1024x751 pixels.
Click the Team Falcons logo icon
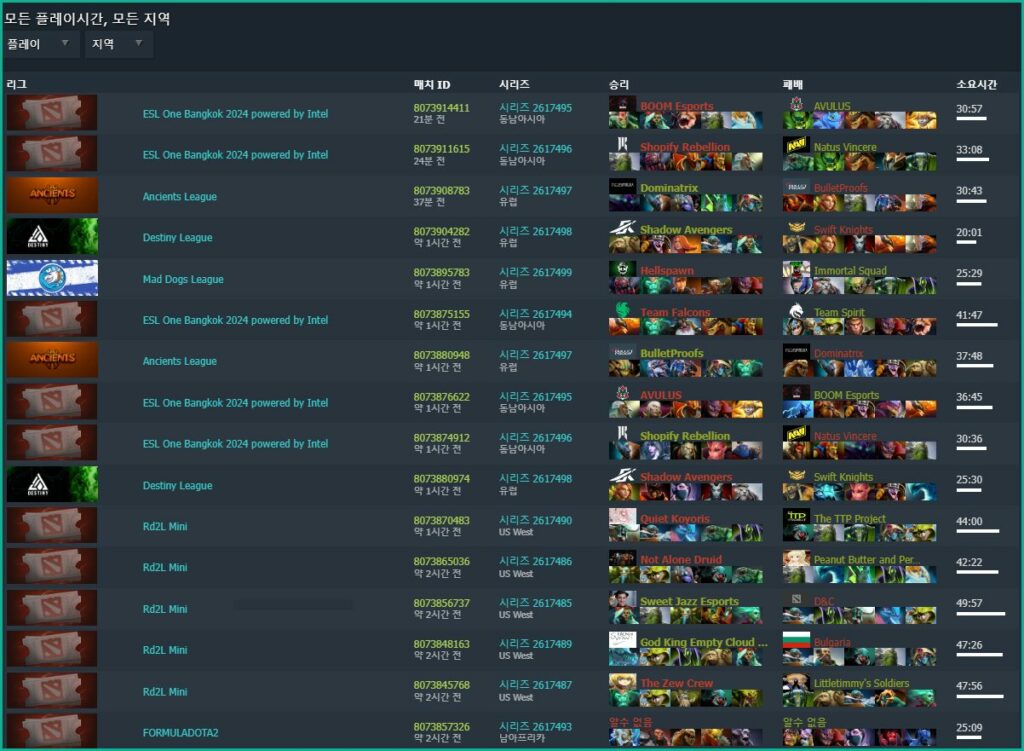point(622,310)
